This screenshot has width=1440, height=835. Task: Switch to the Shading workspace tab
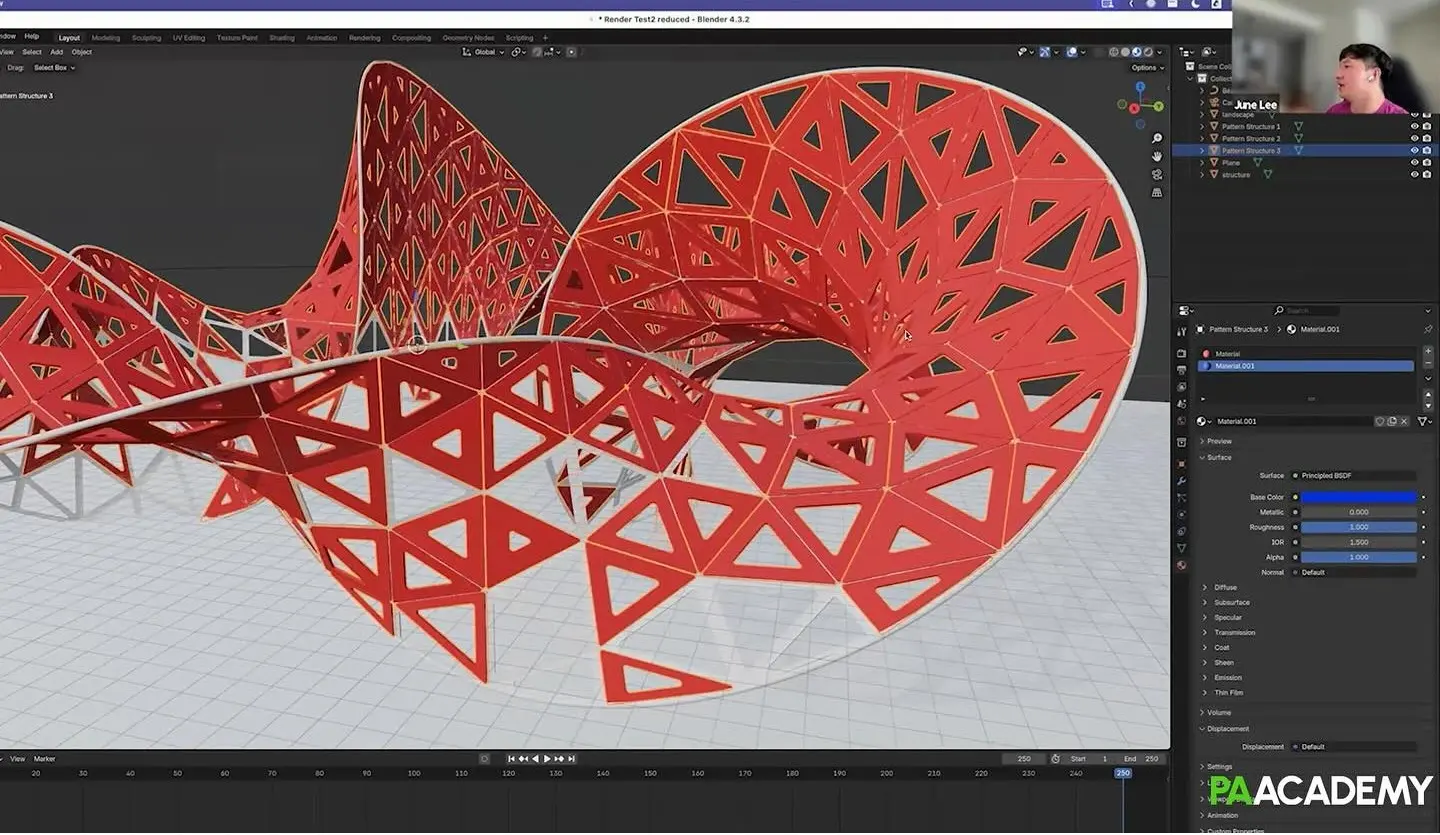pos(282,38)
